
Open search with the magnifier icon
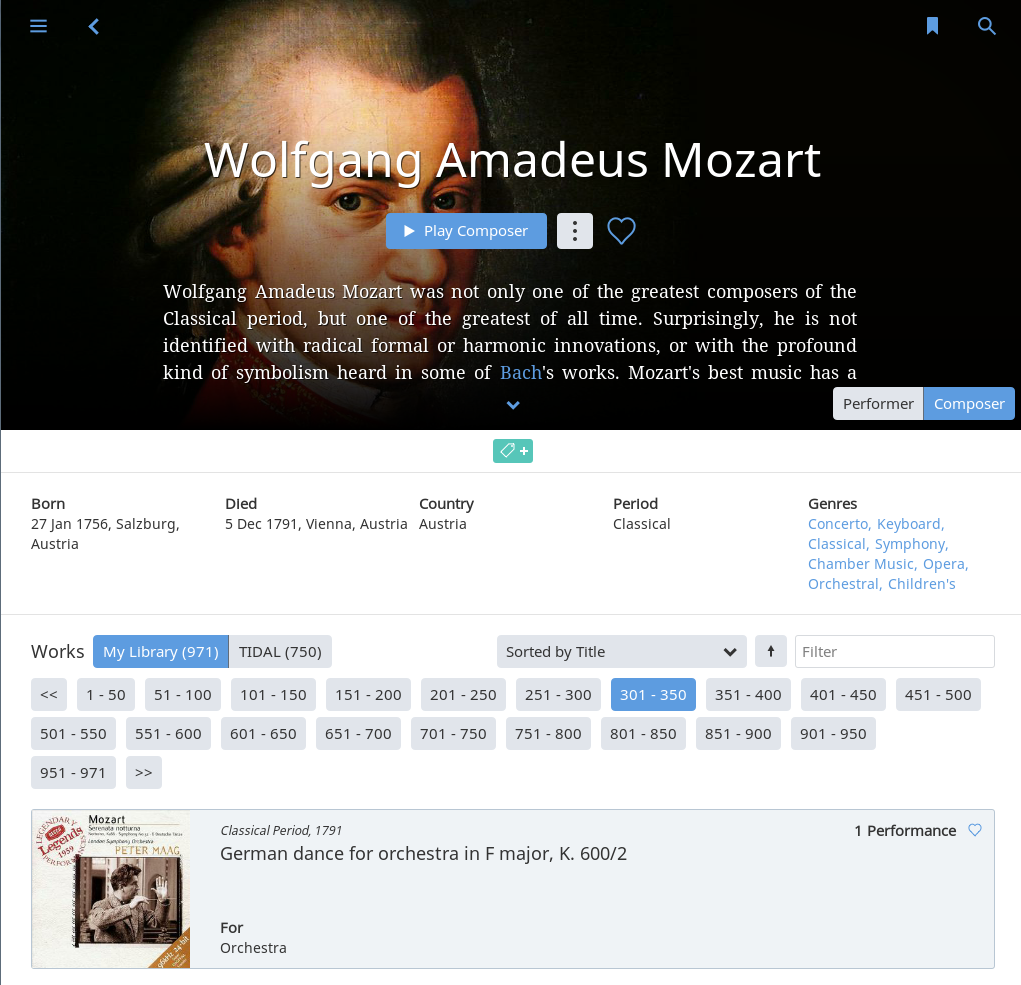click(x=986, y=26)
